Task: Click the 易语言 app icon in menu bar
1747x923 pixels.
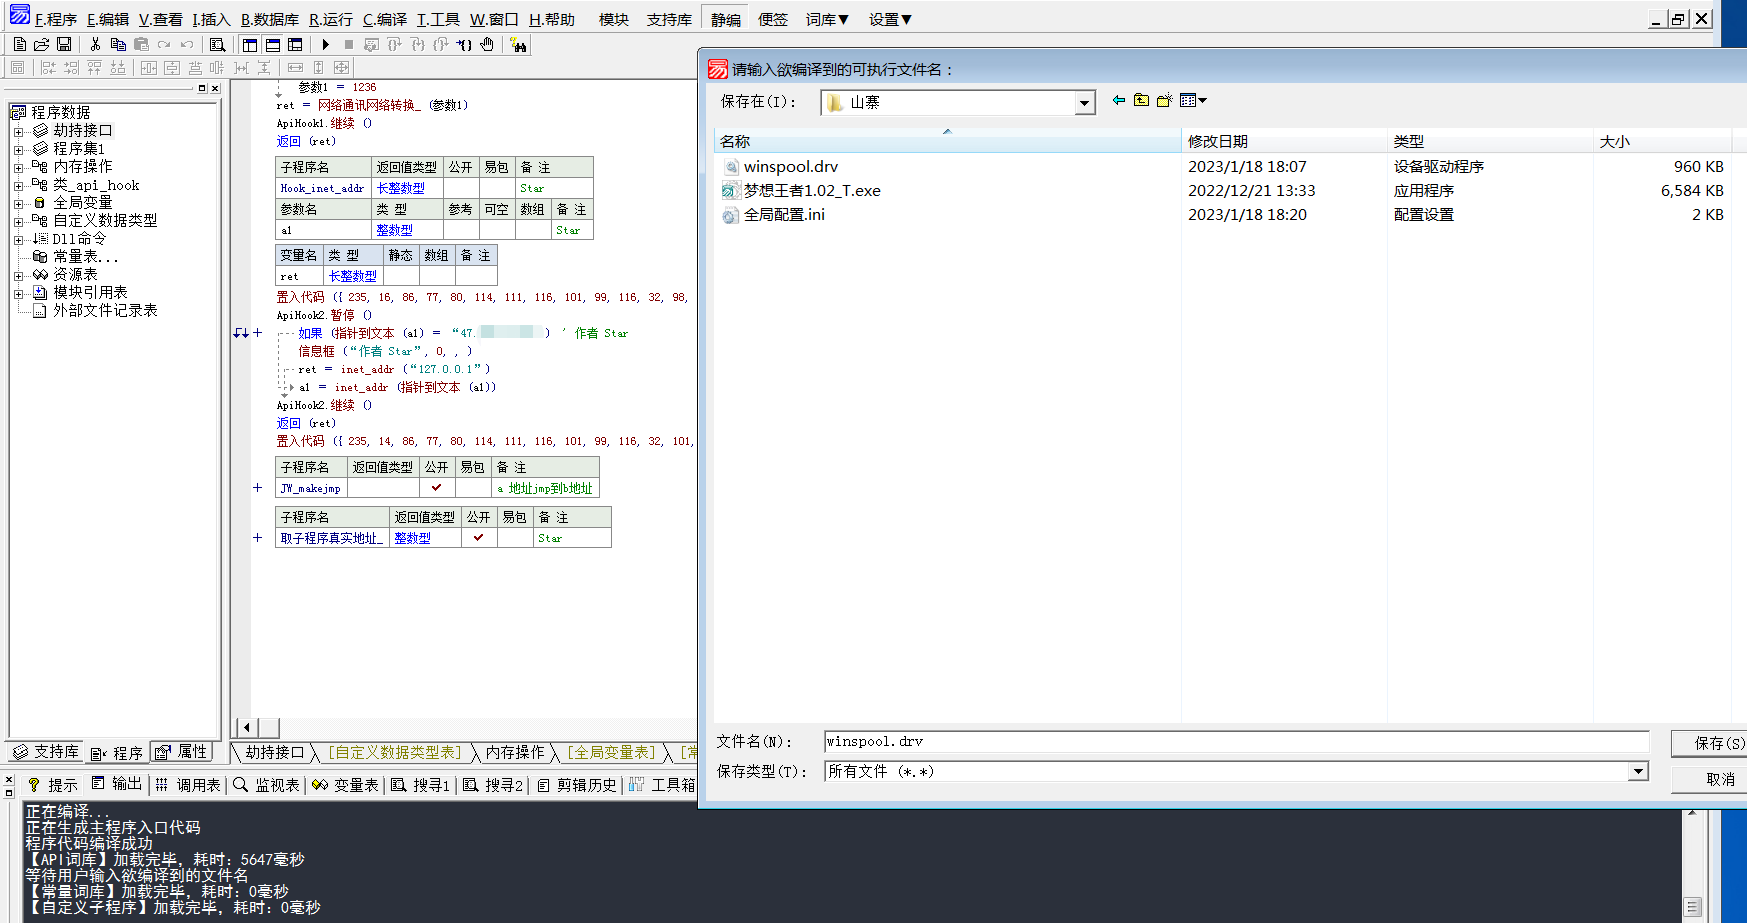Action: click(x=20, y=14)
